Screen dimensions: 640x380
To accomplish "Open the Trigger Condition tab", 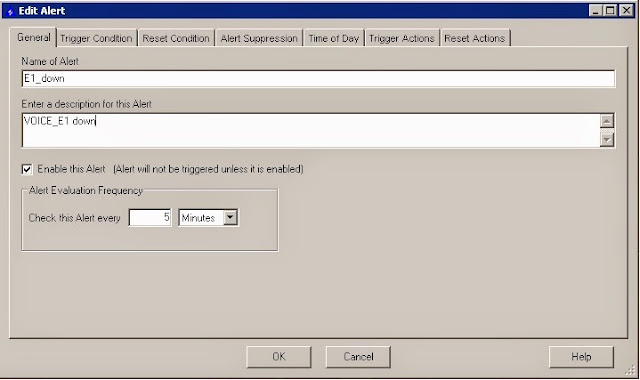I will [x=96, y=38].
